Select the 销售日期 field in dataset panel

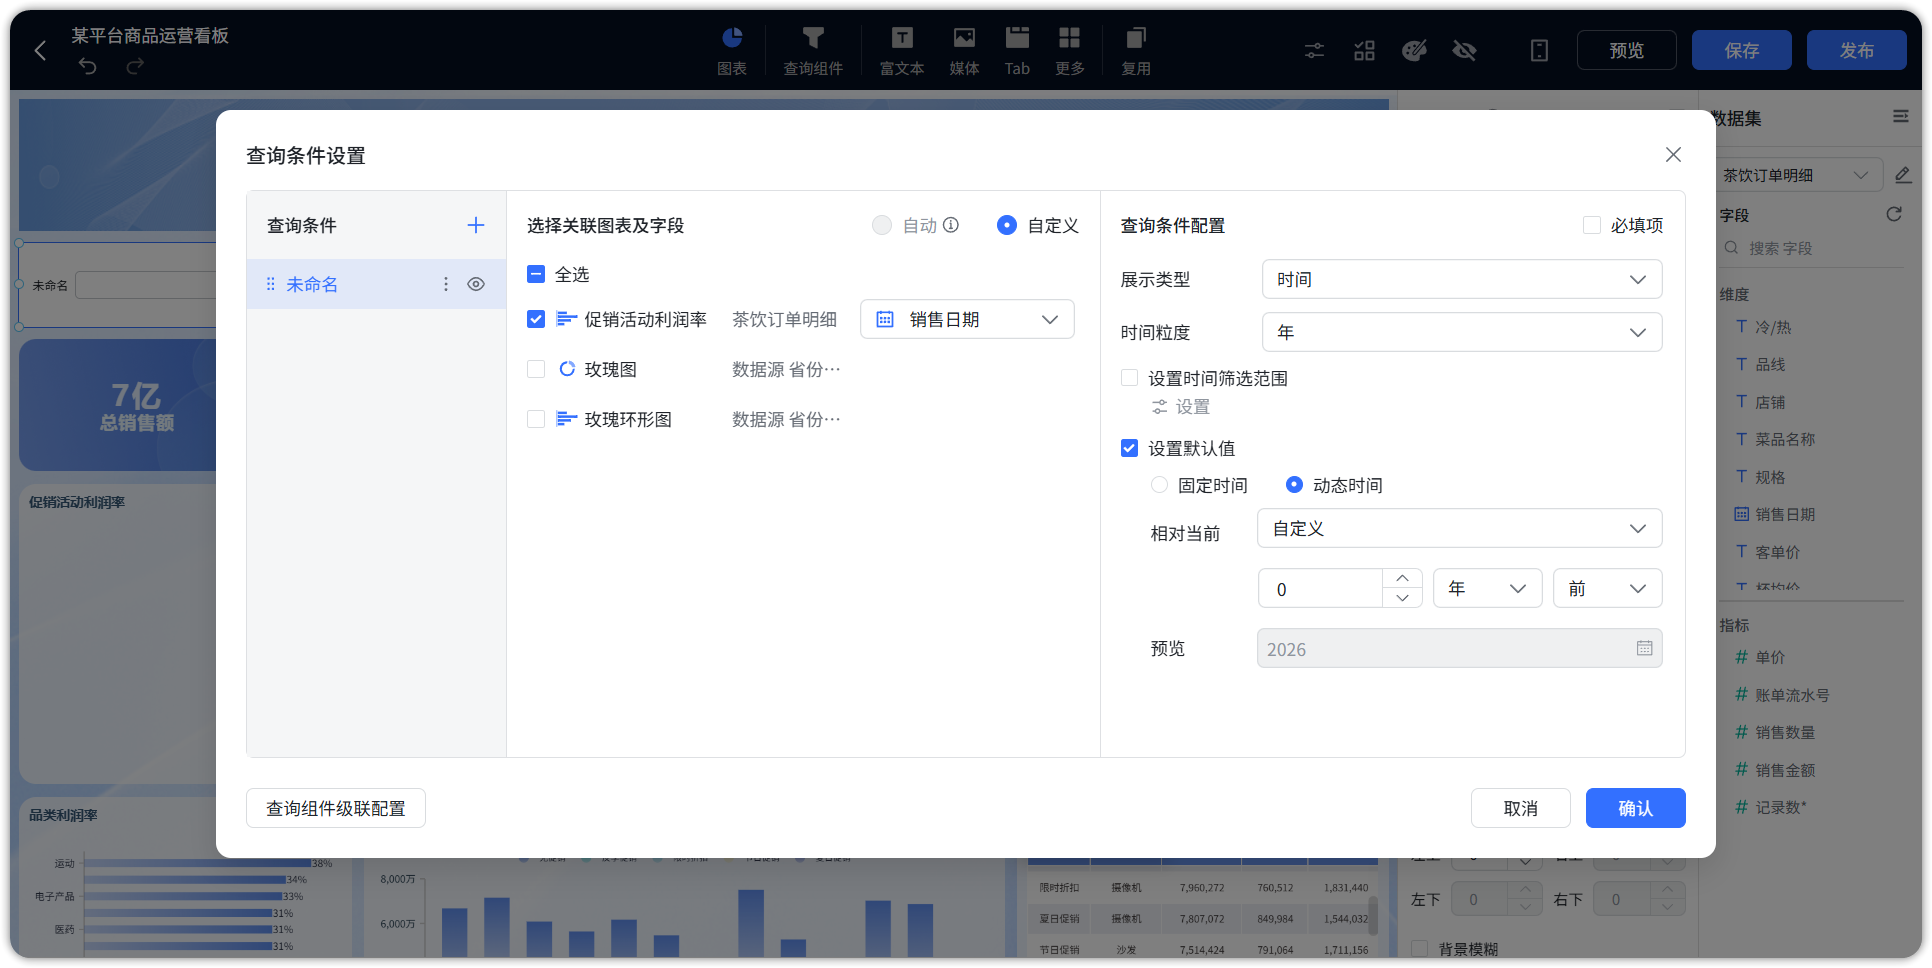[1784, 514]
